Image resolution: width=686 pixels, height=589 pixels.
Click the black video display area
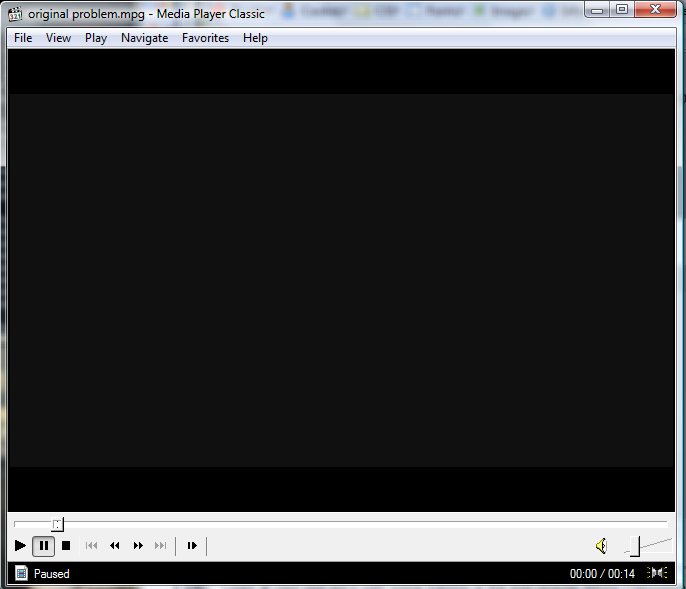tap(341, 280)
